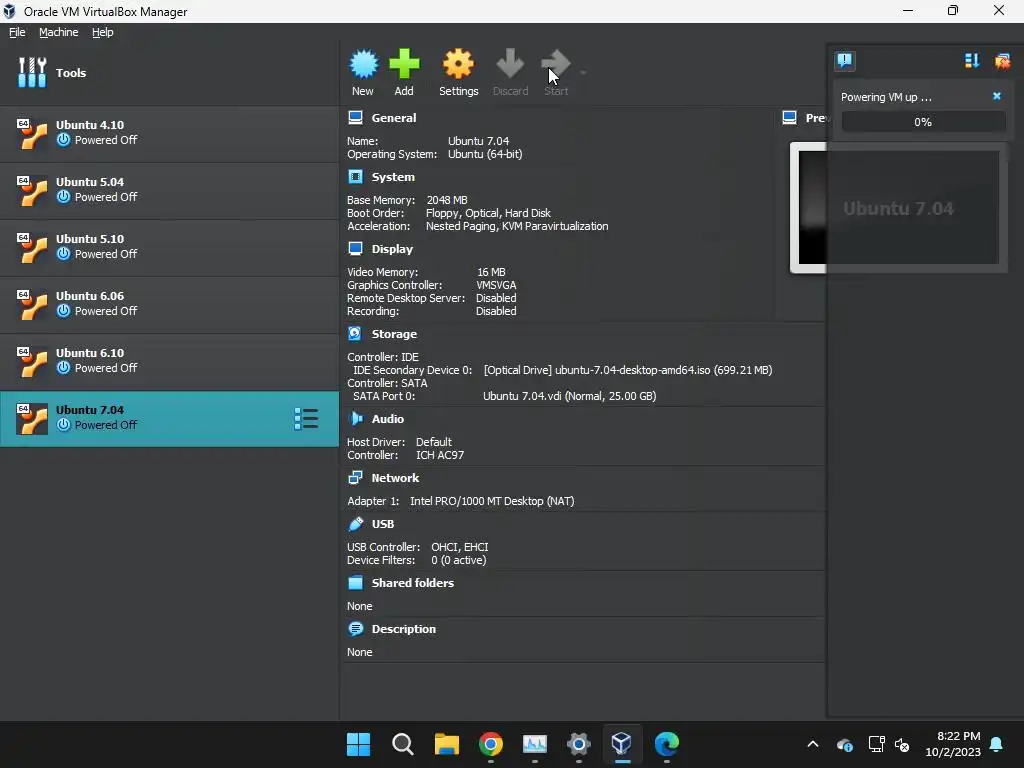Screen dimensions: 1024x768
Task: Click the VirtualBox taskbar icon
Action: [622, 744]
